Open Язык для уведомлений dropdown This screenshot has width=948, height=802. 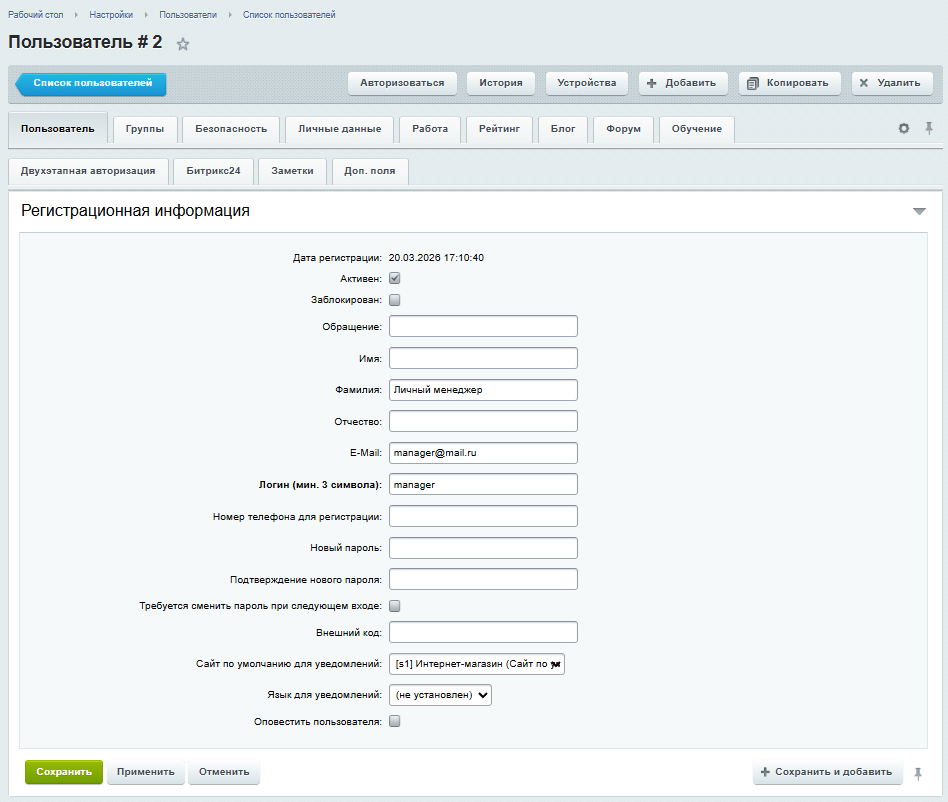pyautogui.click(x=440, y=695)
